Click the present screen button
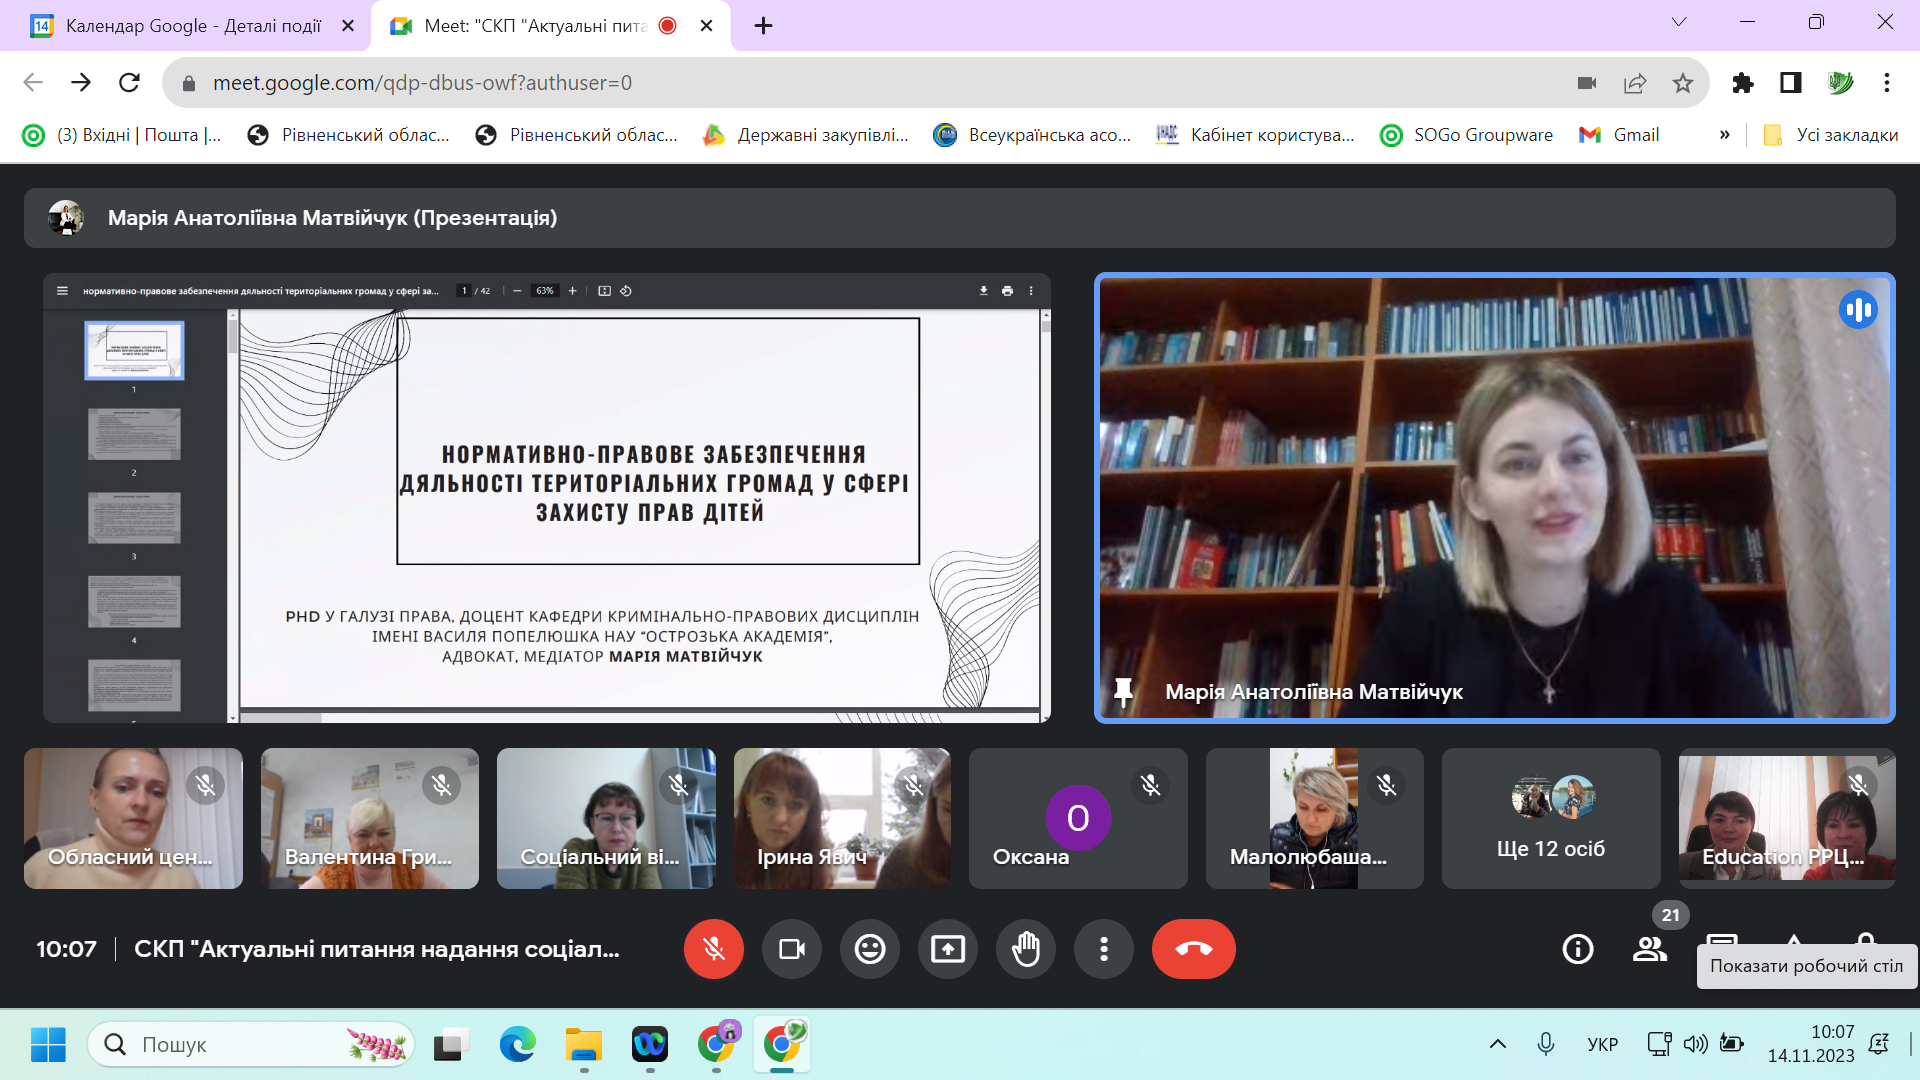The image size is (1920, 1080). click(x=947, y=949)
